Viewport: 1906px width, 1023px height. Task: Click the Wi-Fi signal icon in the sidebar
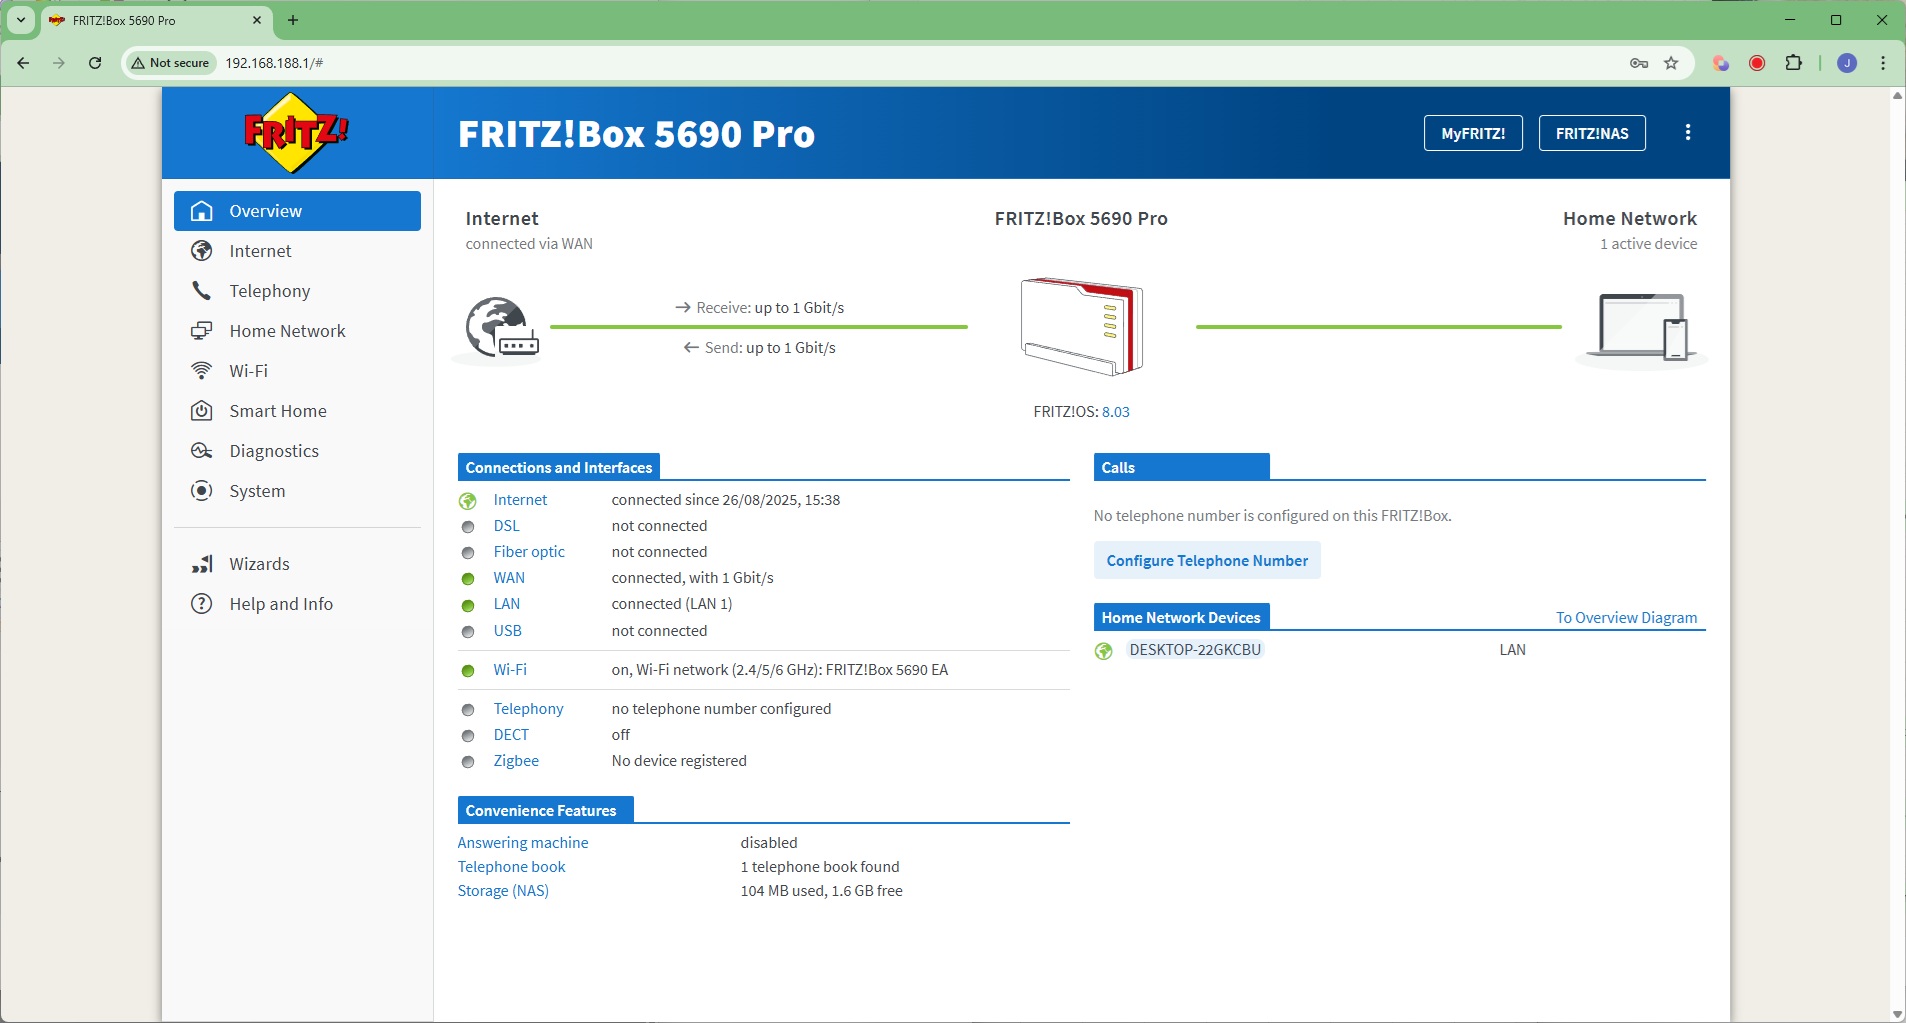pyautogui.click(x=202, y=371)
